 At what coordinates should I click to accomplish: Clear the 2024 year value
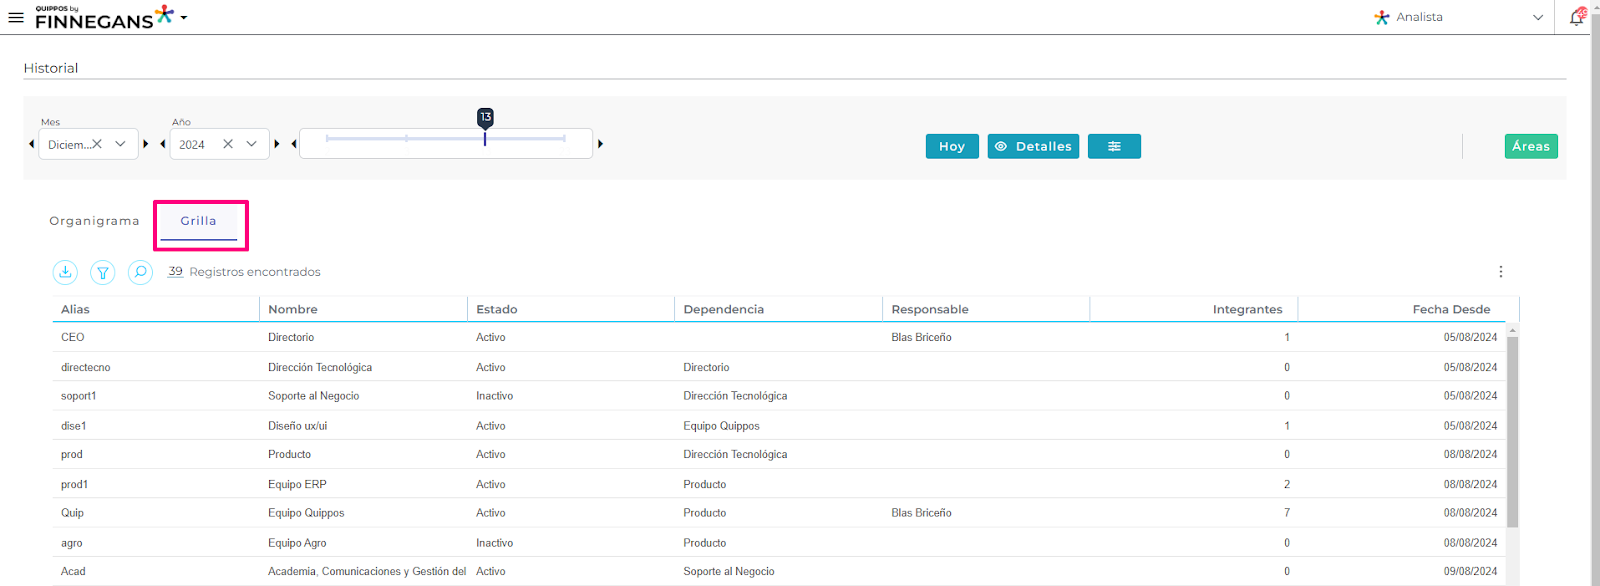click(228, 144)
